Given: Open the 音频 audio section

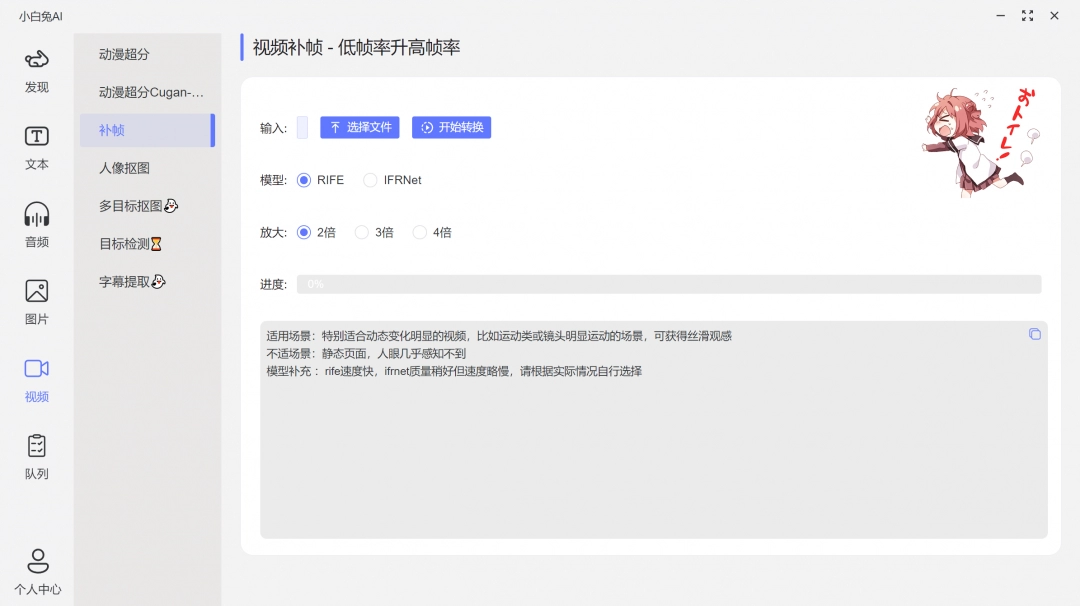Looking at the screenshot, I should (x=36, y=224).
